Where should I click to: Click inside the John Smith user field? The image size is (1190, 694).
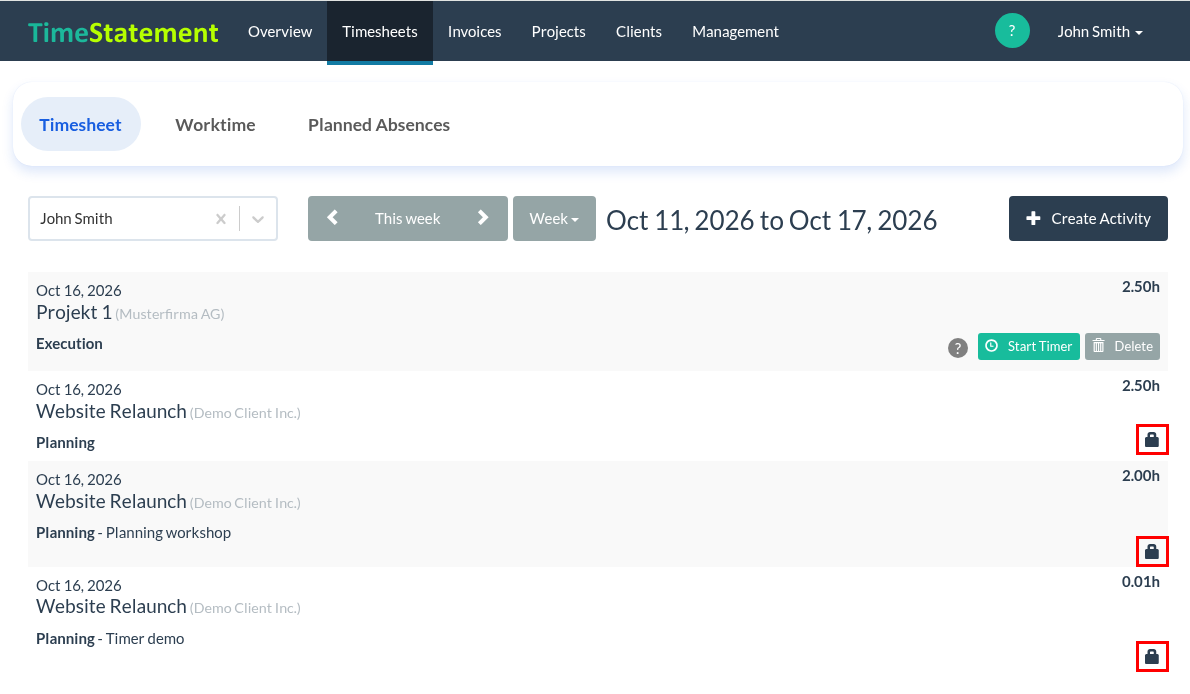[153, 219]
